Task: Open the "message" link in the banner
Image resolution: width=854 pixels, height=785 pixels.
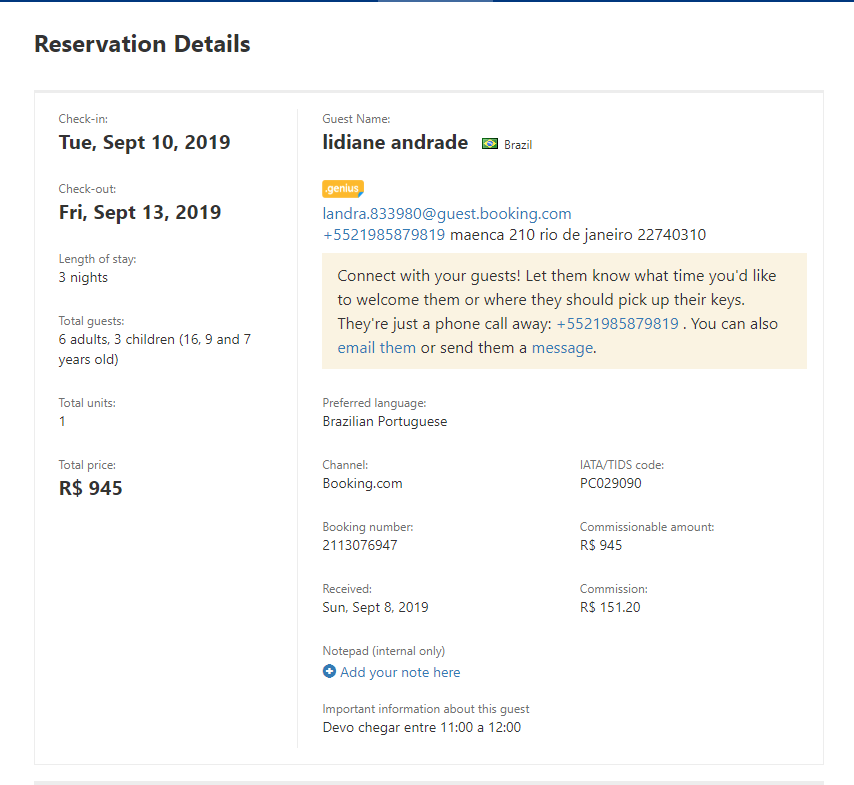Action: point(562,348)
